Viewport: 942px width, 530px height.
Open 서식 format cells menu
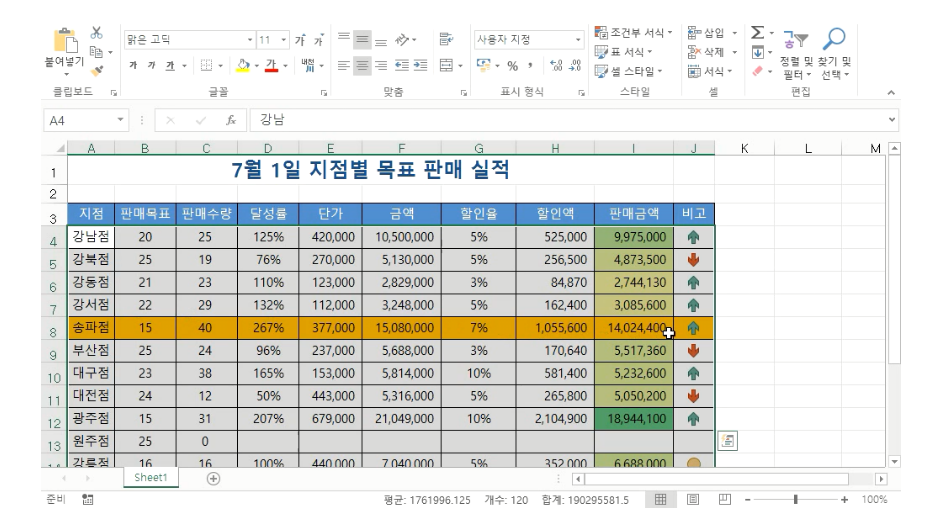710,72
